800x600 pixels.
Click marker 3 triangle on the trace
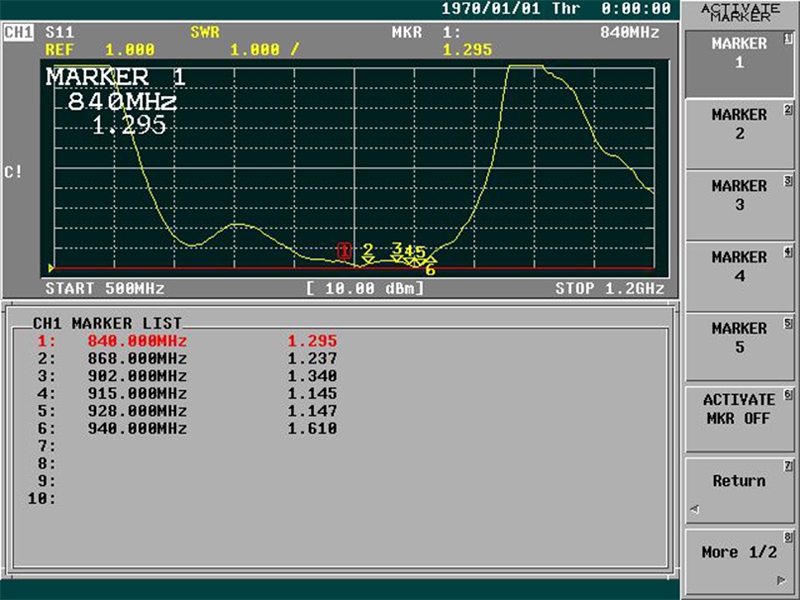click(397, 259)
